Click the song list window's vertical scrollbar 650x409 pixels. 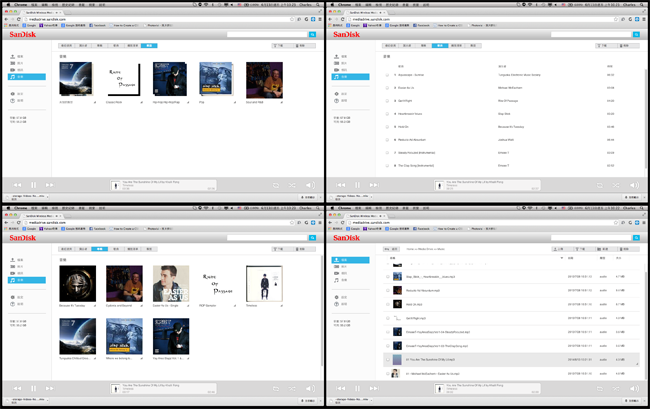[645, 119]
